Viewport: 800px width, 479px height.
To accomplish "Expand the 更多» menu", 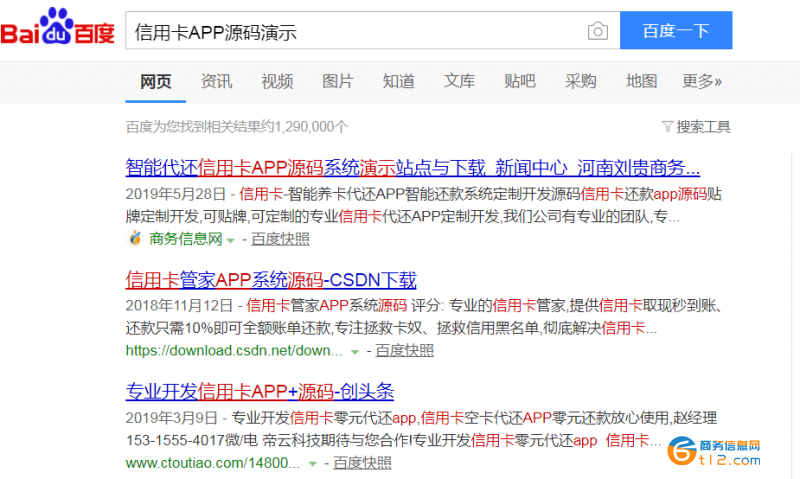I will click(x=702, y=81).
